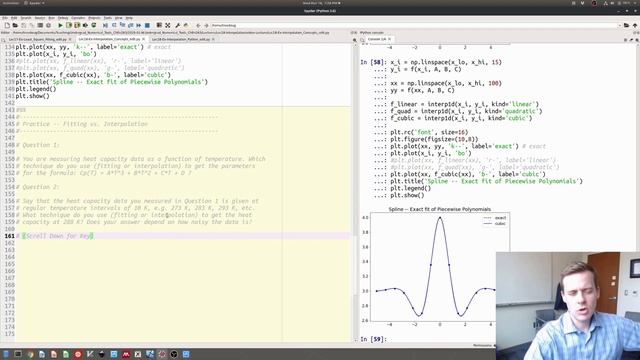Screen dimensions: 640x360
Task: Click the Run selection or line icon
Action: pyautogui.click(x=85, y=25)
